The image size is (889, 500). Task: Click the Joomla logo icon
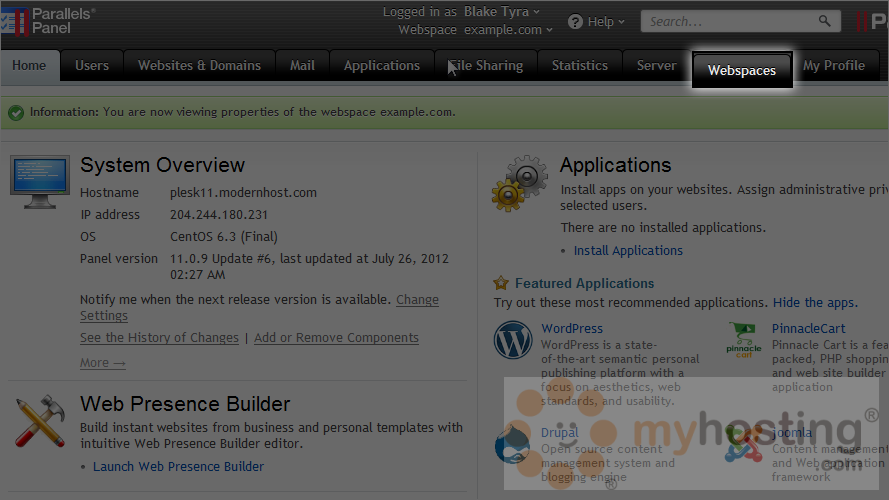[x=743, y=444]
